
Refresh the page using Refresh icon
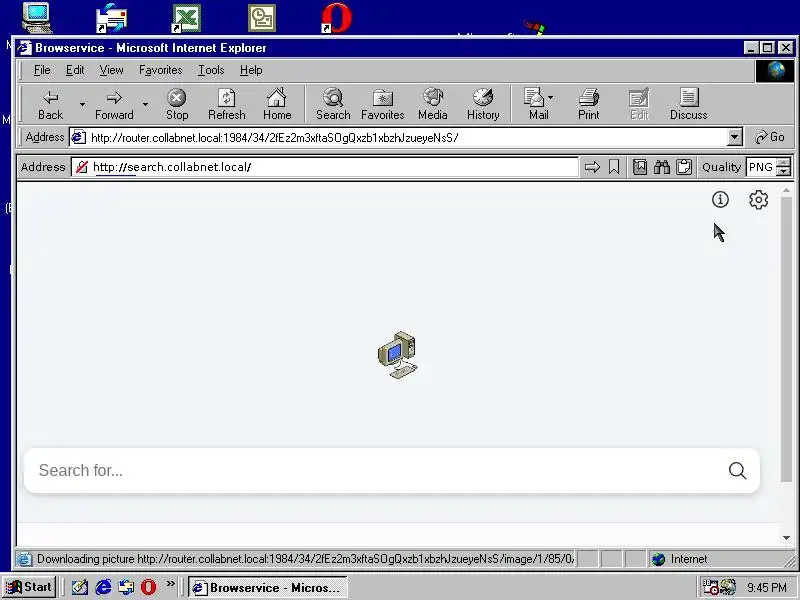(x=227, y=105)
